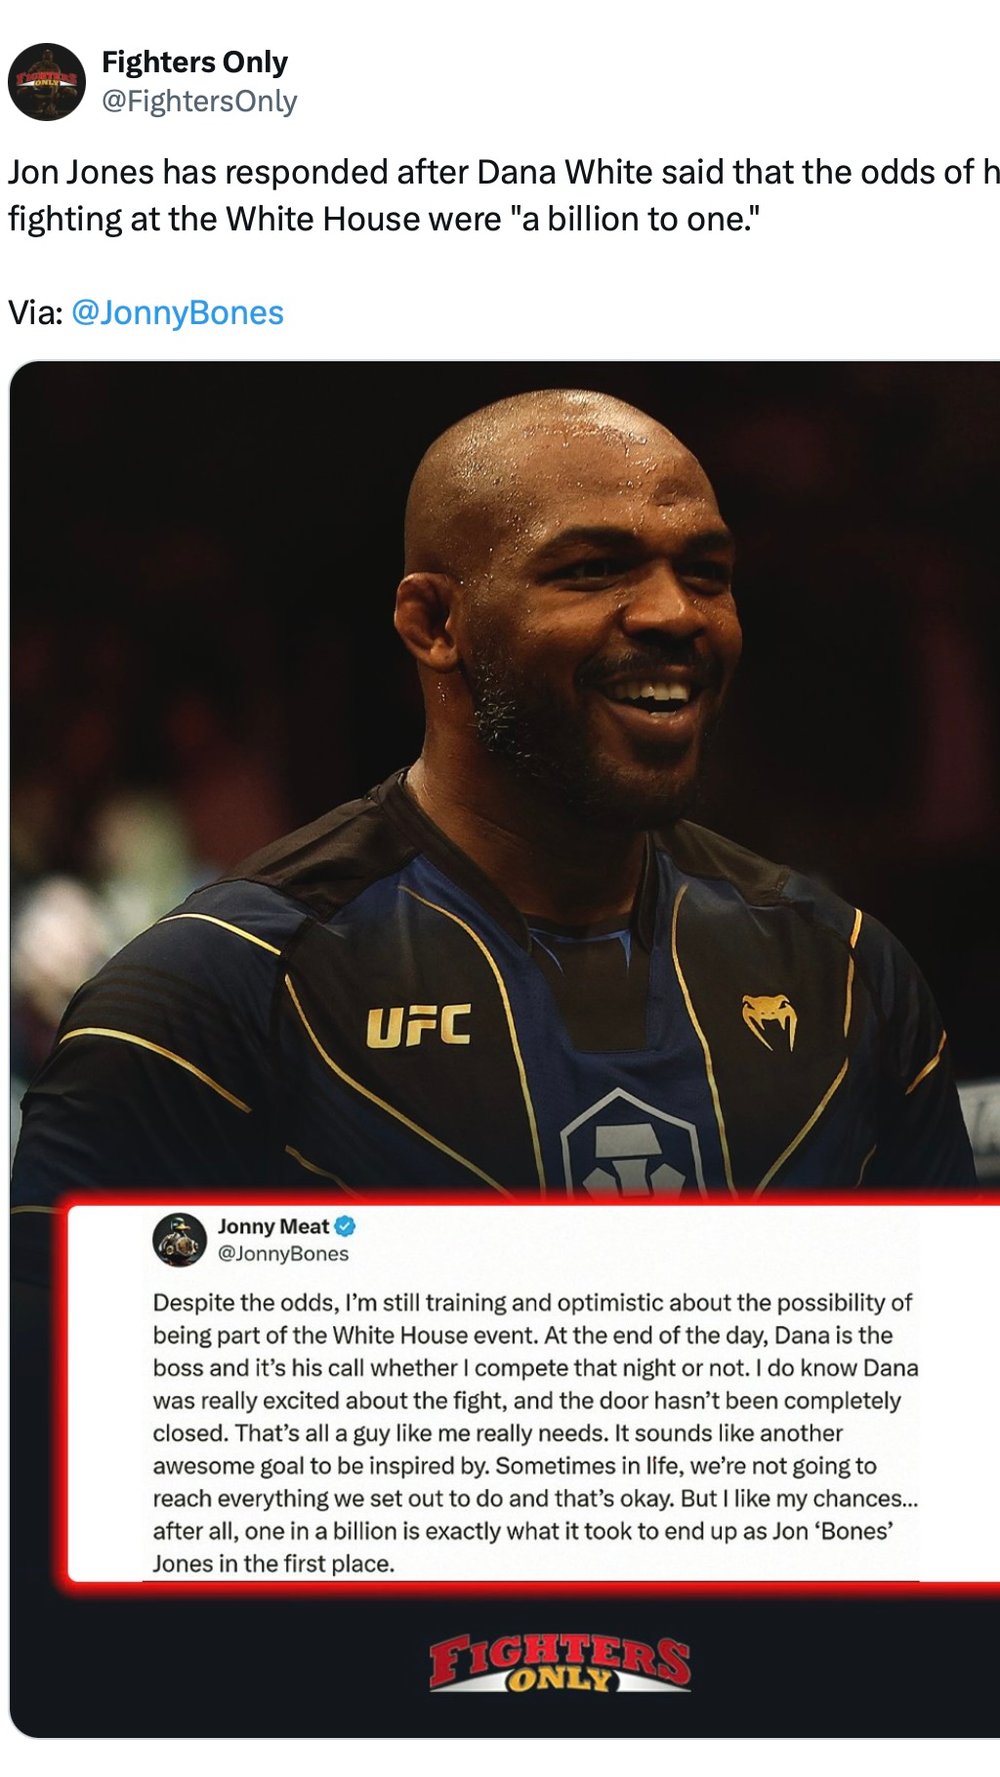Follow the @JonnyBones mention link
Viewport: 1000px width, 1777px height.
click(178, 313)
